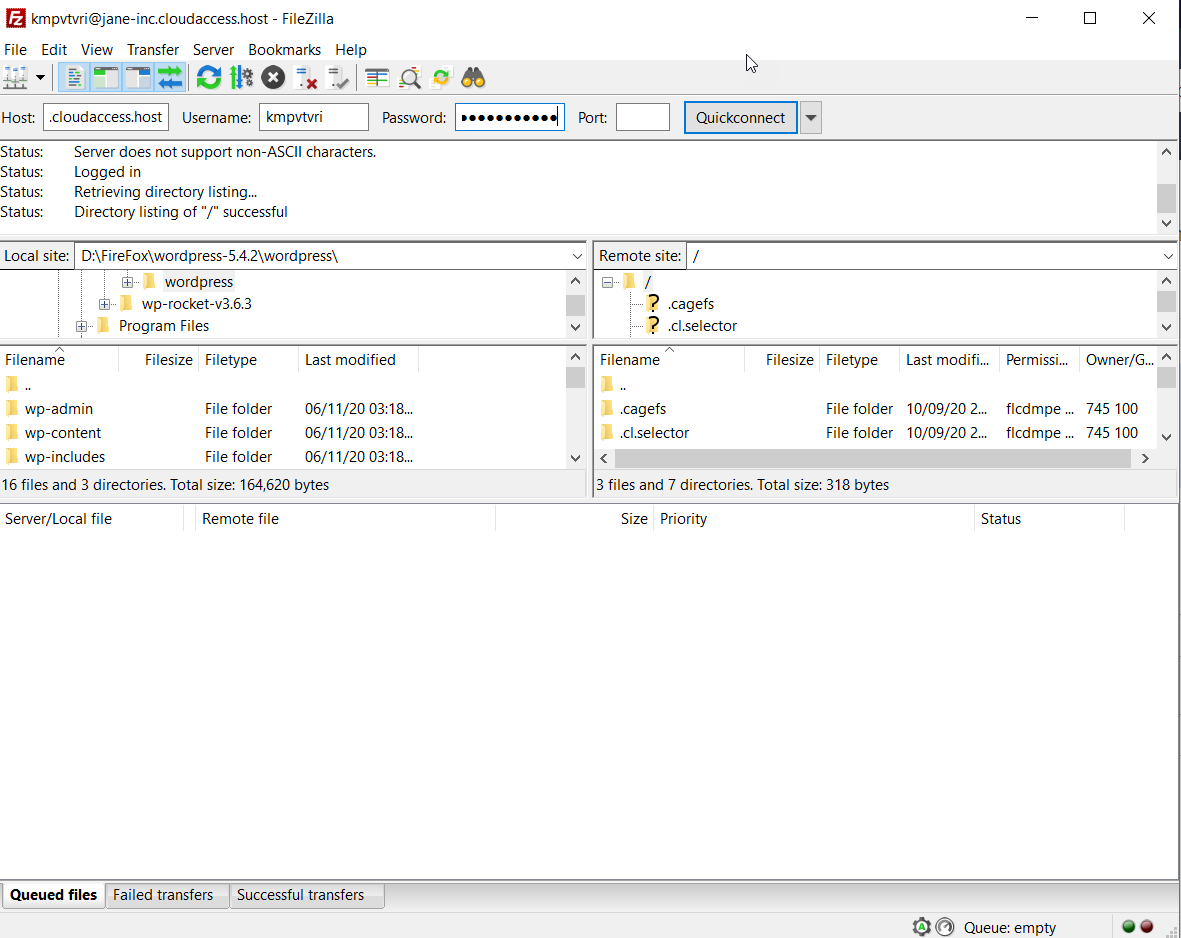Open the View menu
Viewport: 1181px width, 938px height.
tap(97, 50)
